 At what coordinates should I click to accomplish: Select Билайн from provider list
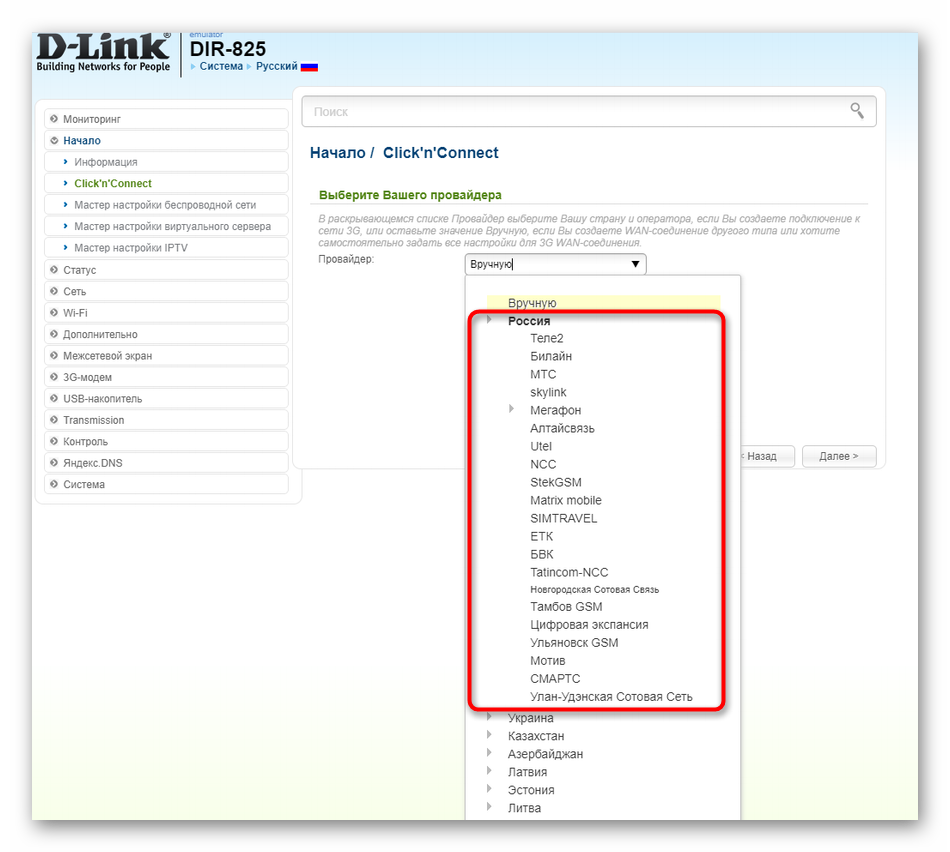[x=551, y=356]
